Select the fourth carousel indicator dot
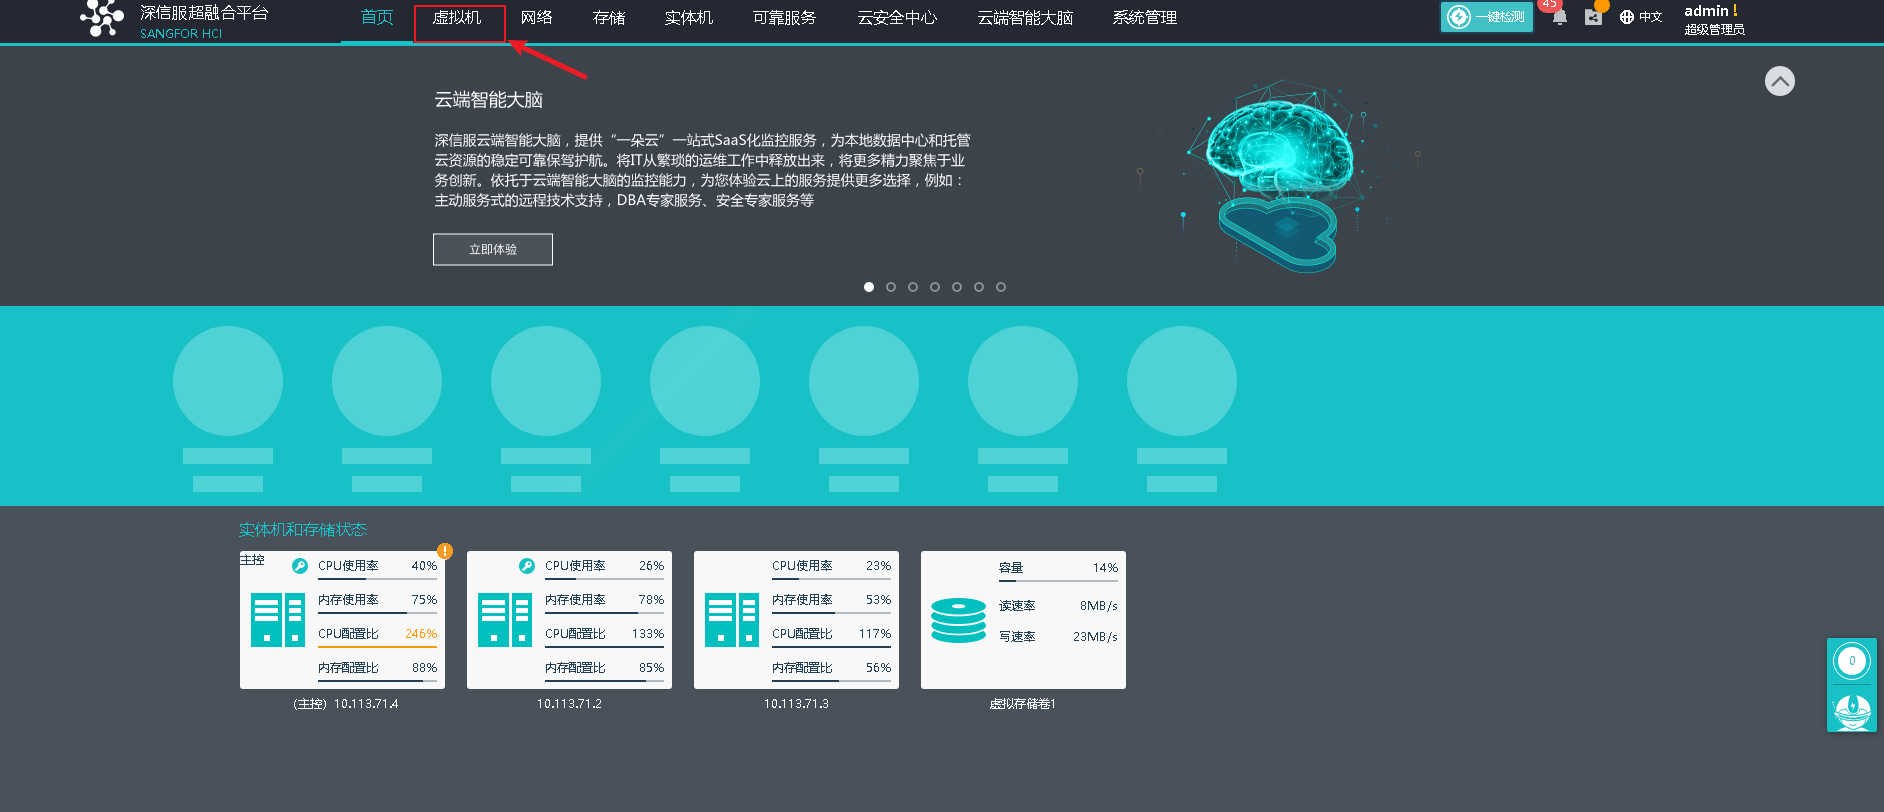Screen dimensions: 1884x812 (x=935, y=287)
